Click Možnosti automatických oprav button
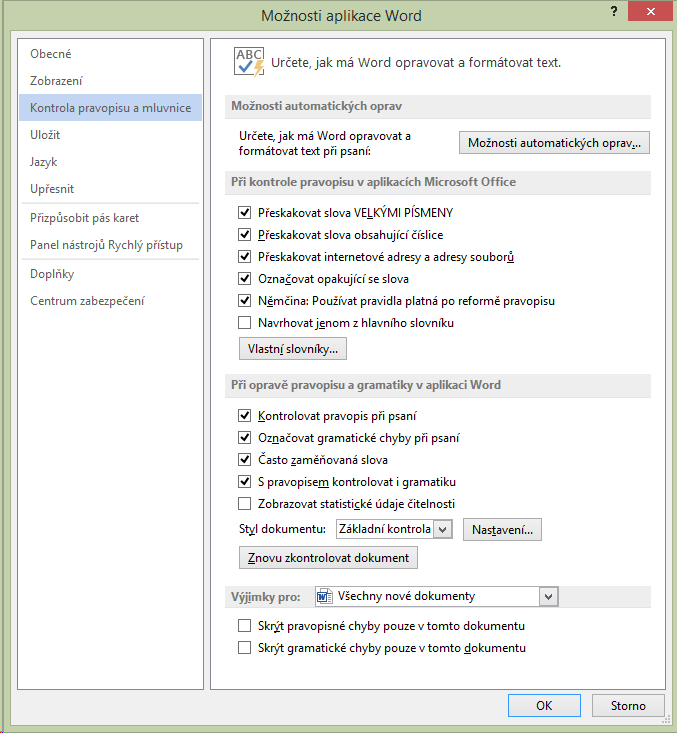This screenshot has width=677, height=733. [x=554, y=143]
